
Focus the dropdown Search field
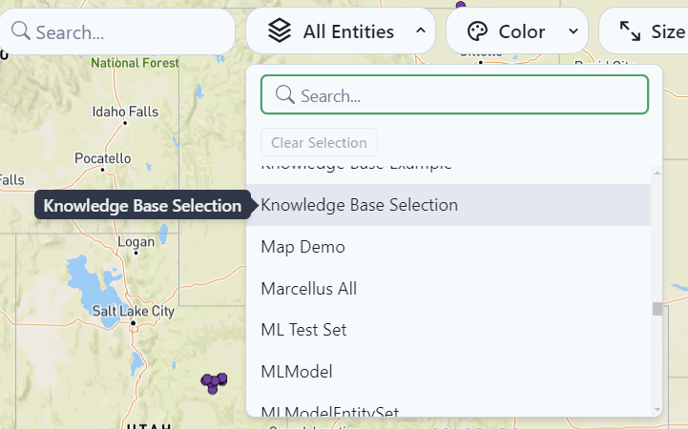pyautogui.click(x=455, y=95)
